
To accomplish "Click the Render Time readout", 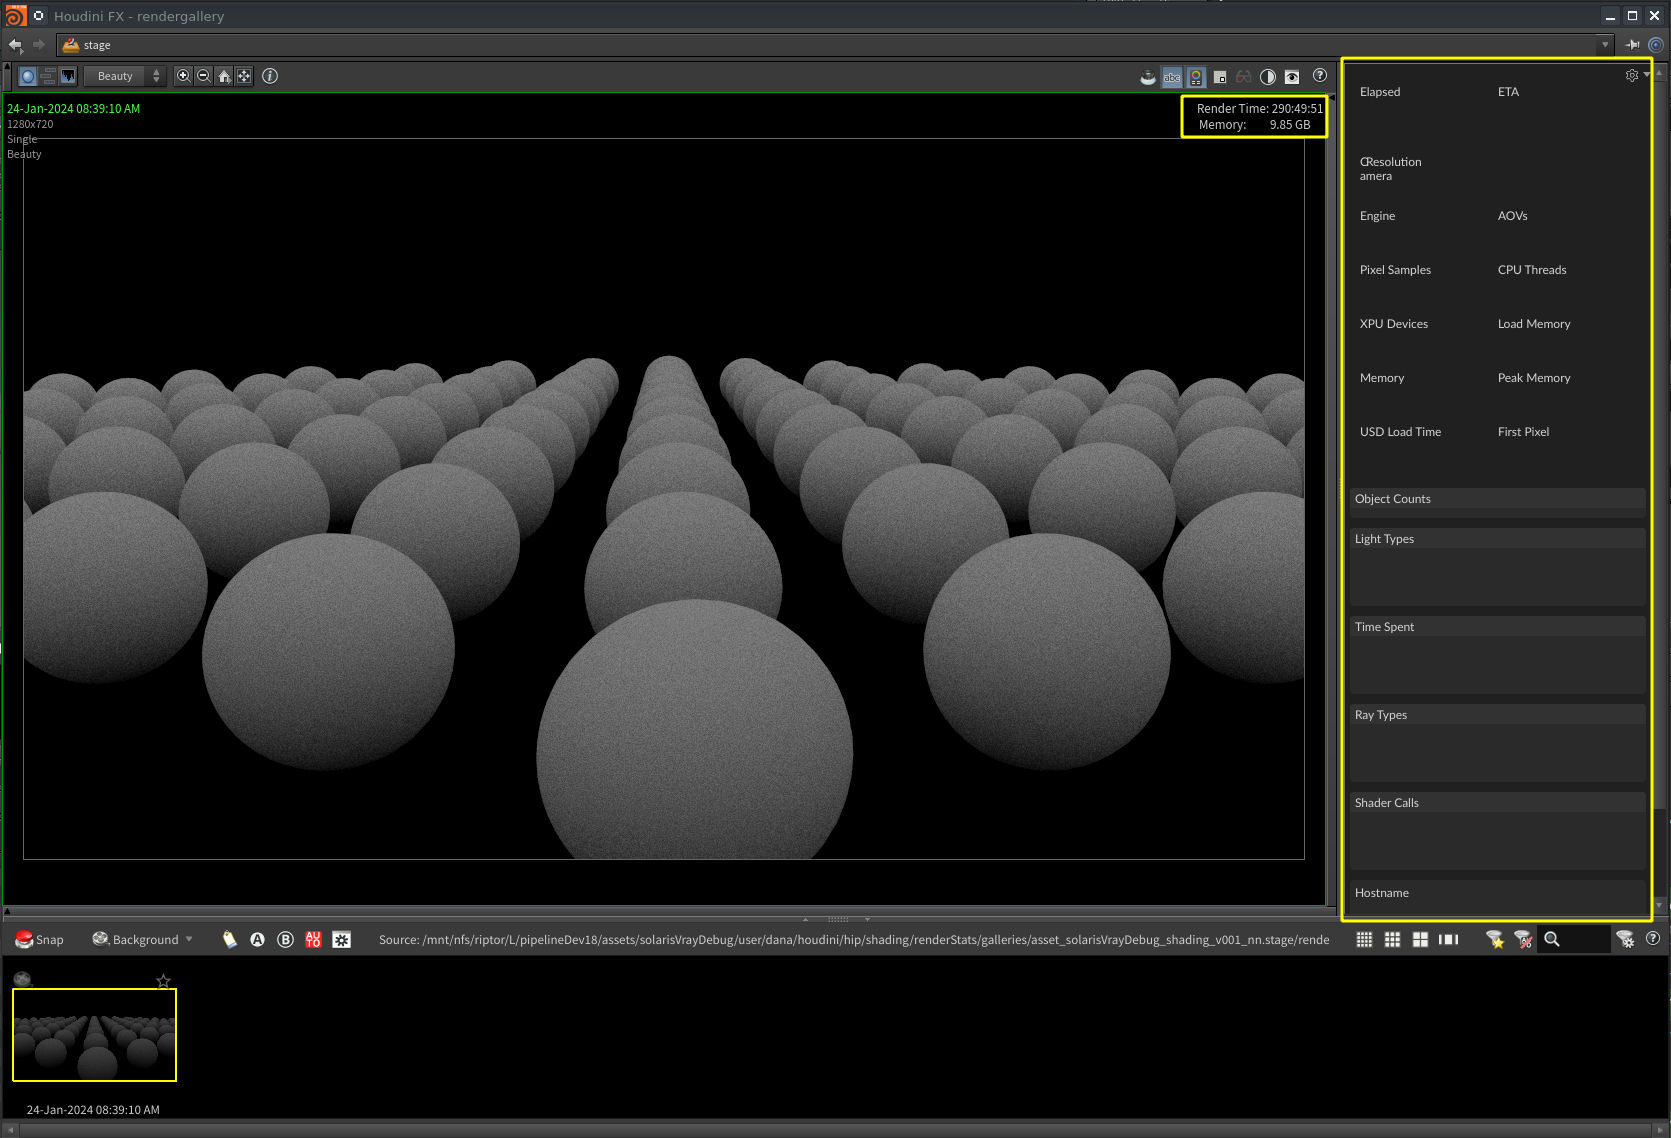I will pos(1259,108).
